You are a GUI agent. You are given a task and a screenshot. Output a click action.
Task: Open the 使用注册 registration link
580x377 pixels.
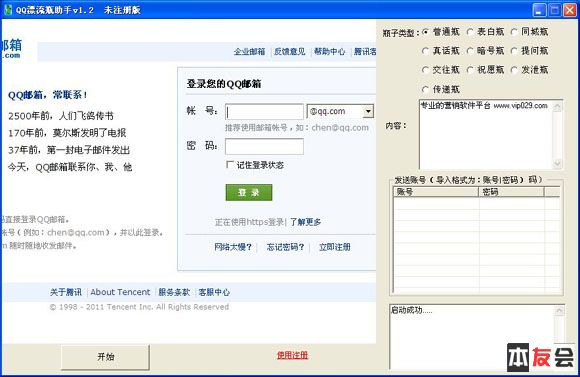292,355
